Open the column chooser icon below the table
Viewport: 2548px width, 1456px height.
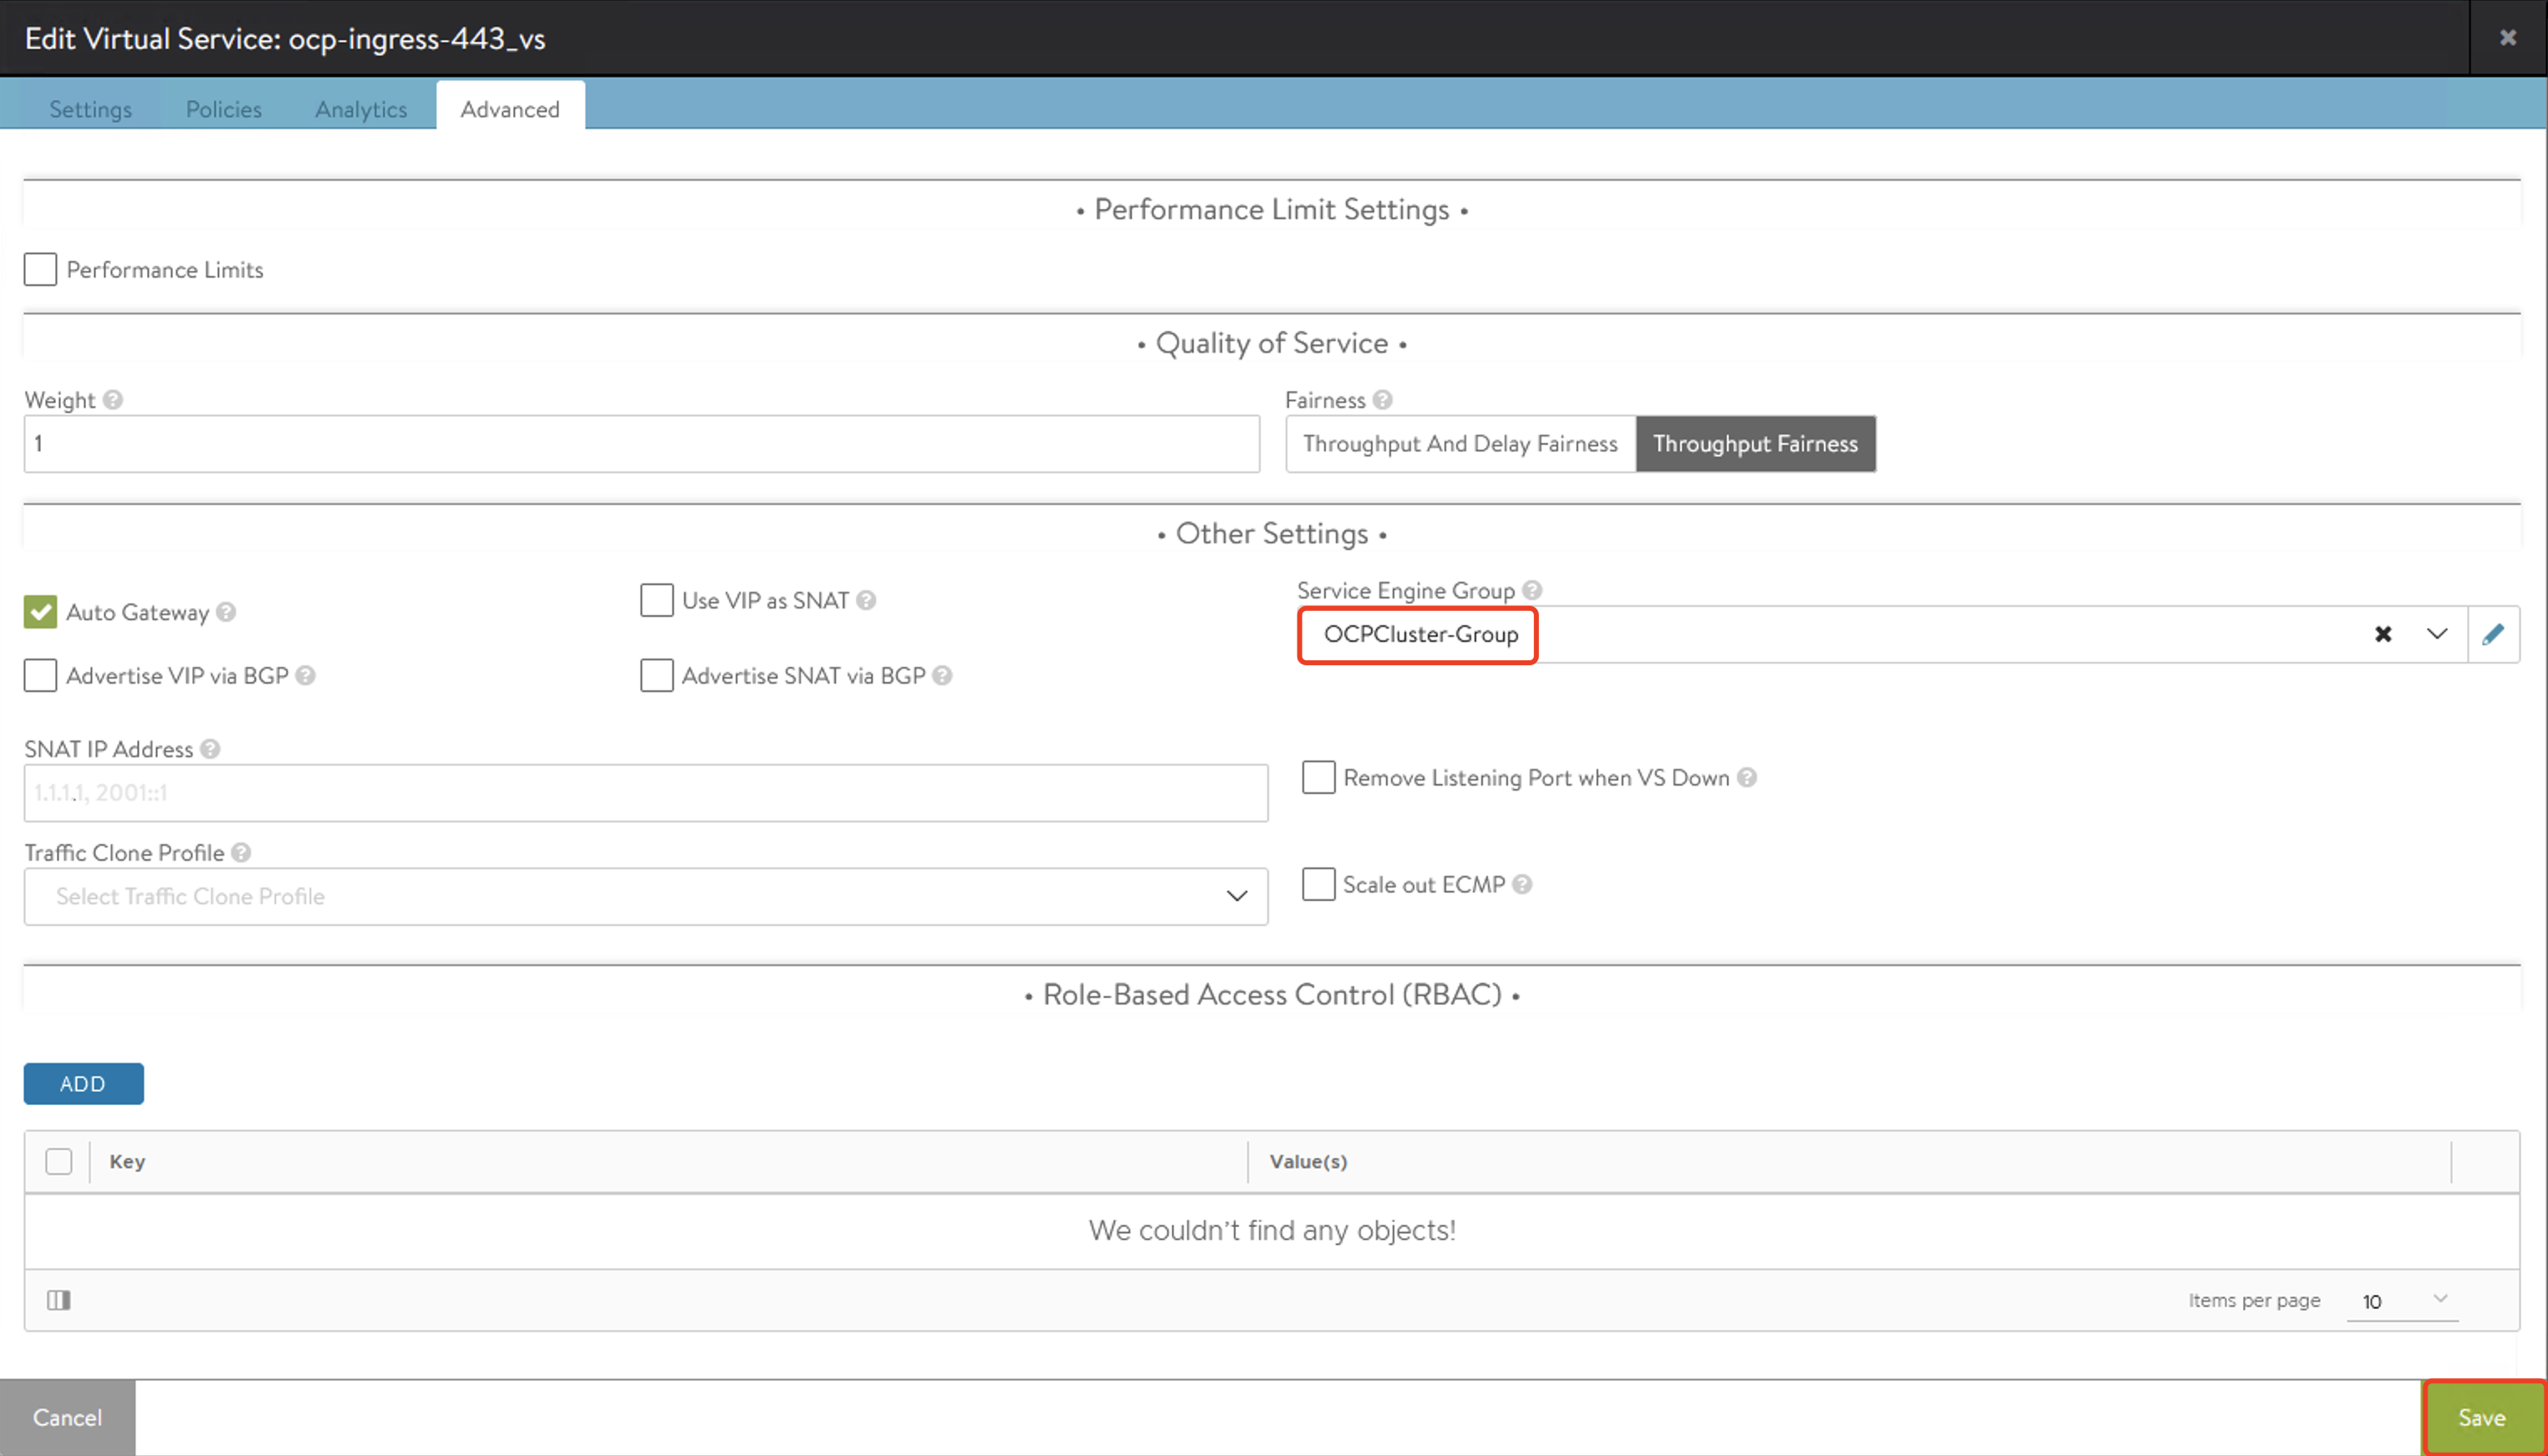coord(59,1300)
